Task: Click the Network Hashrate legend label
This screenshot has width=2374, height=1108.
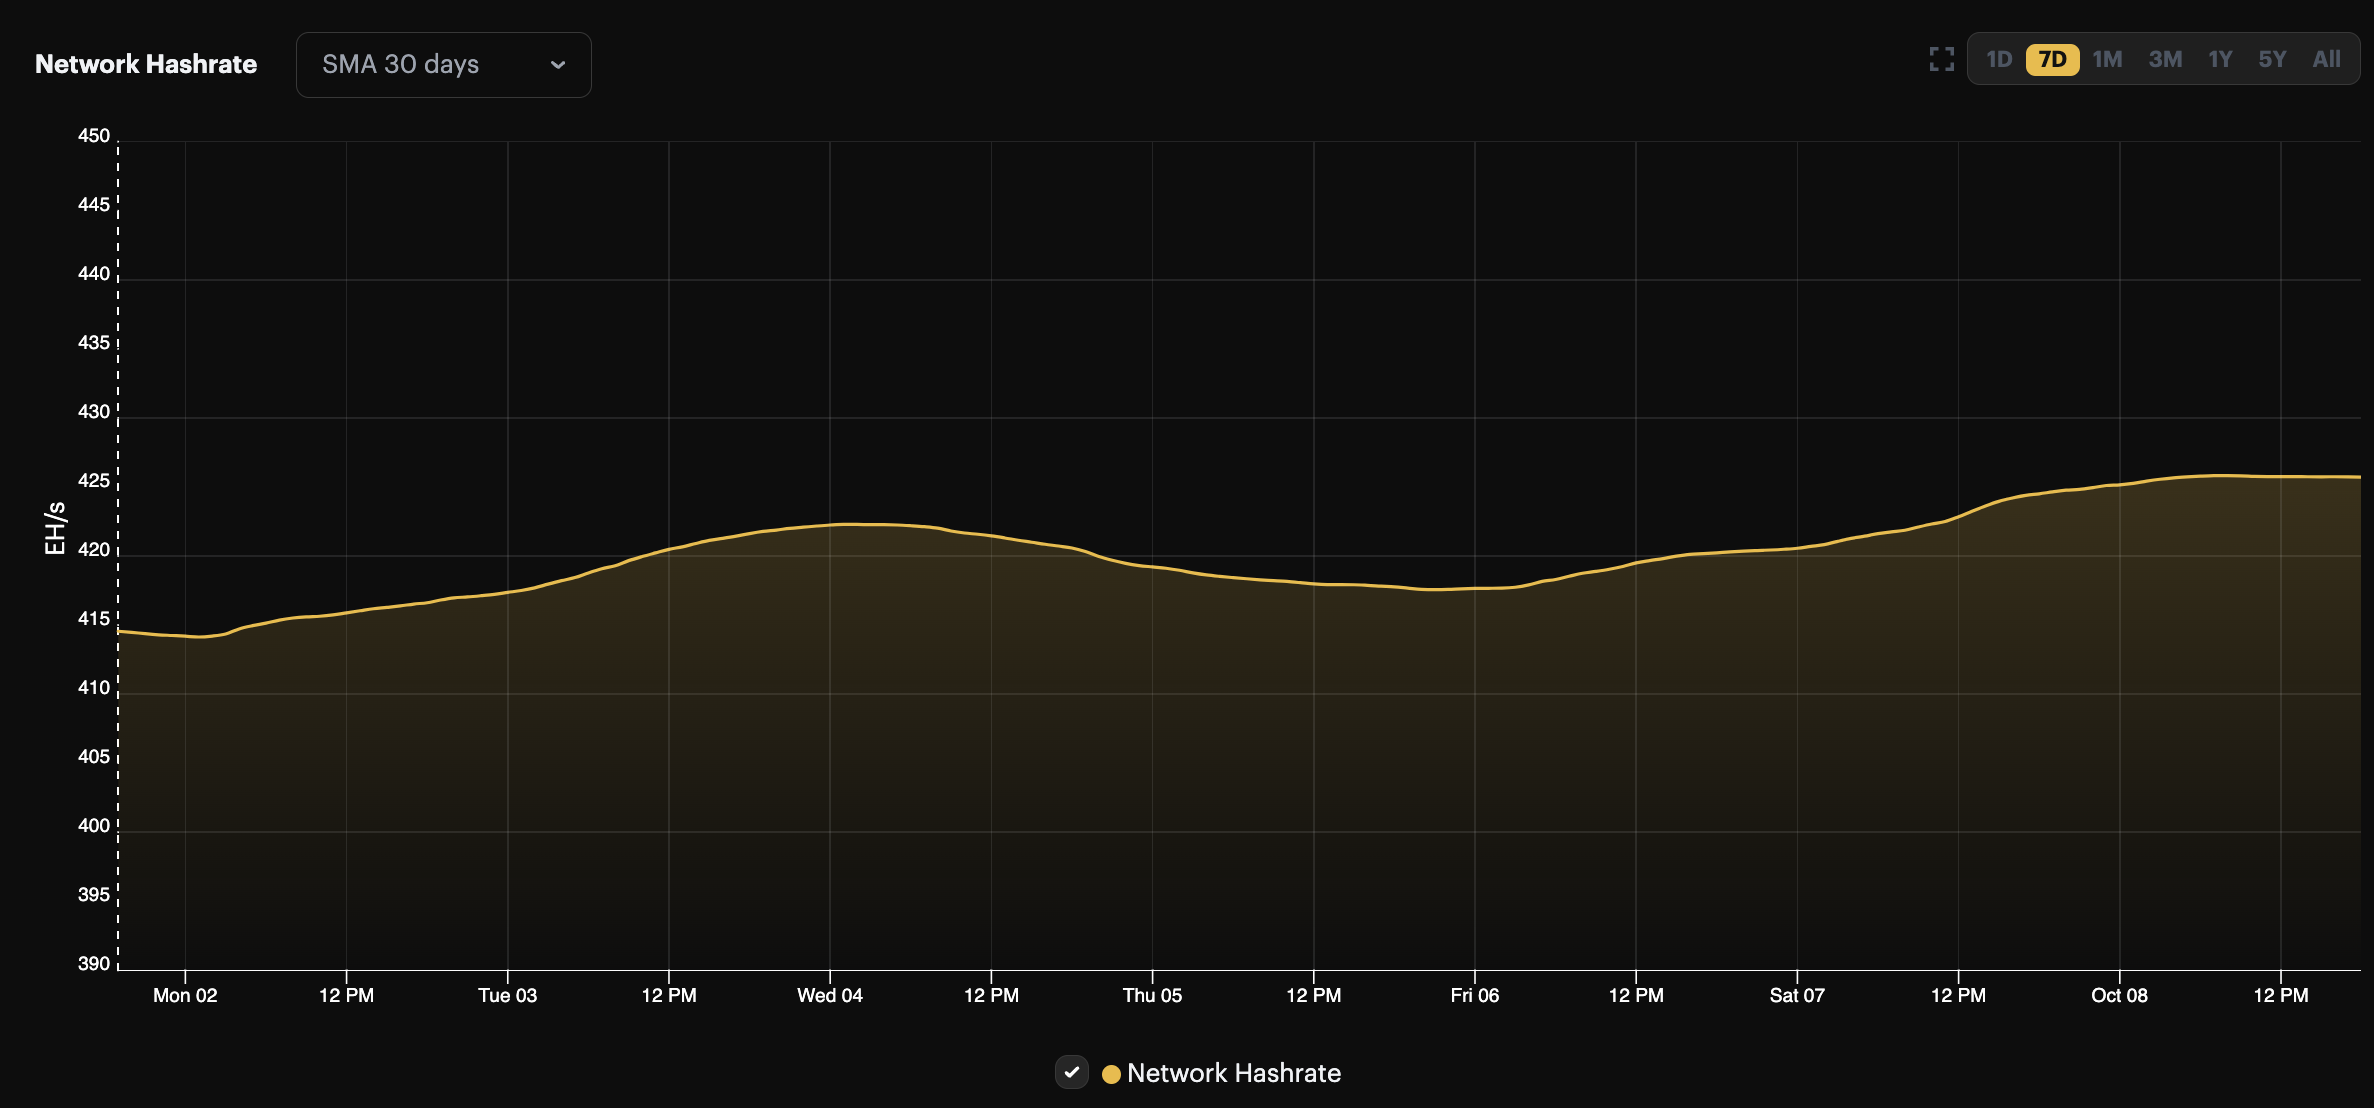Action: 1234,1072
